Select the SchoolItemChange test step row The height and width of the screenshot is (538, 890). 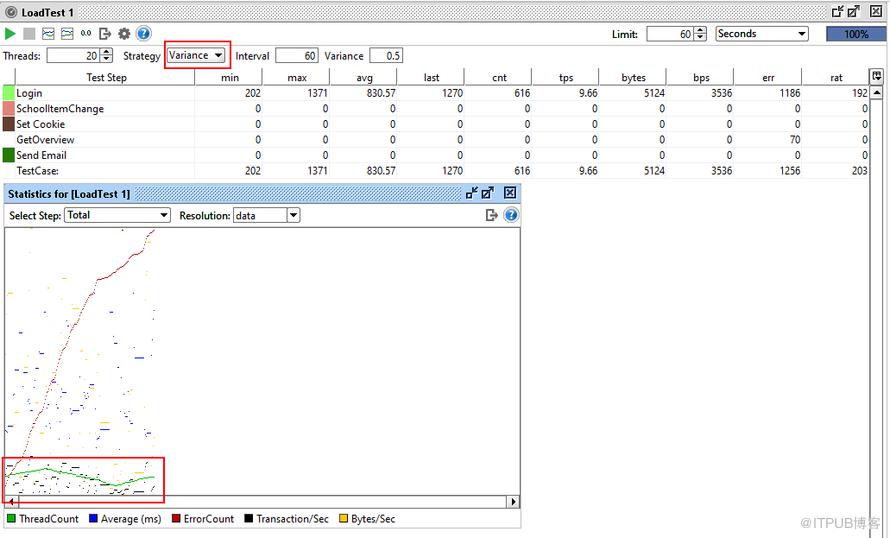pyautogui.click(x=436, y=108)
